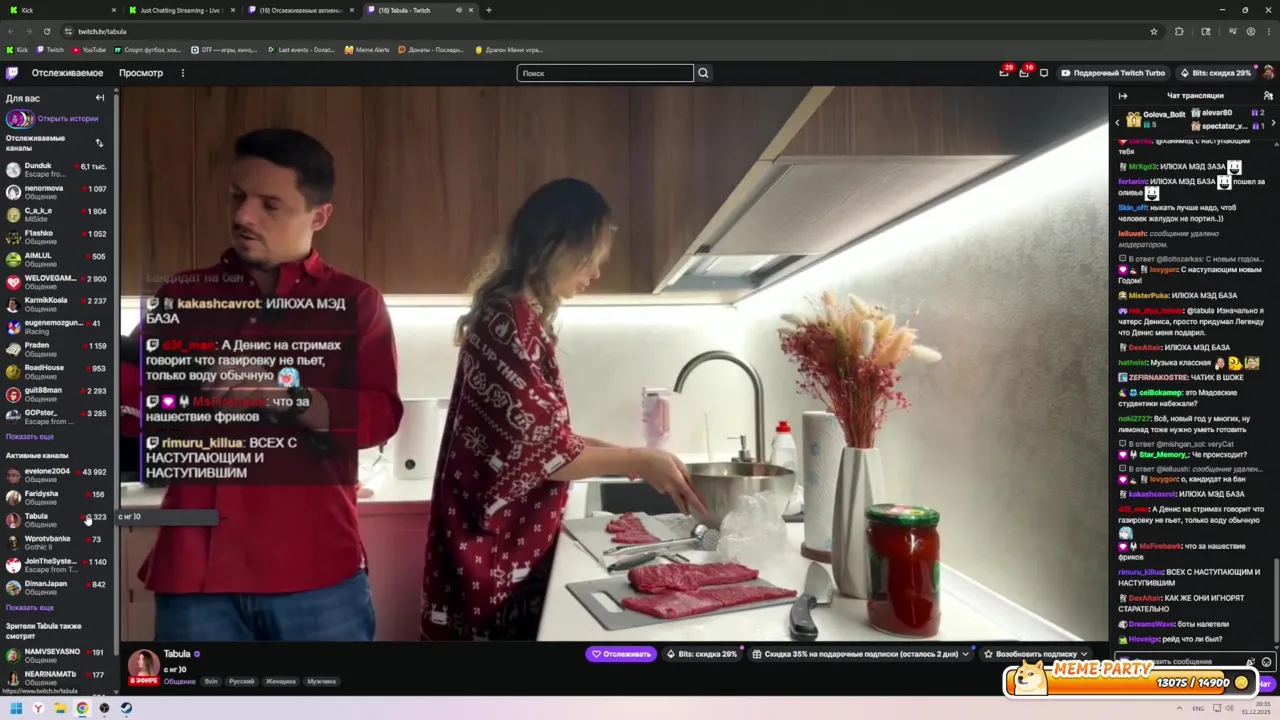Show previous gift leaderboard entry

pos(1118,122)
